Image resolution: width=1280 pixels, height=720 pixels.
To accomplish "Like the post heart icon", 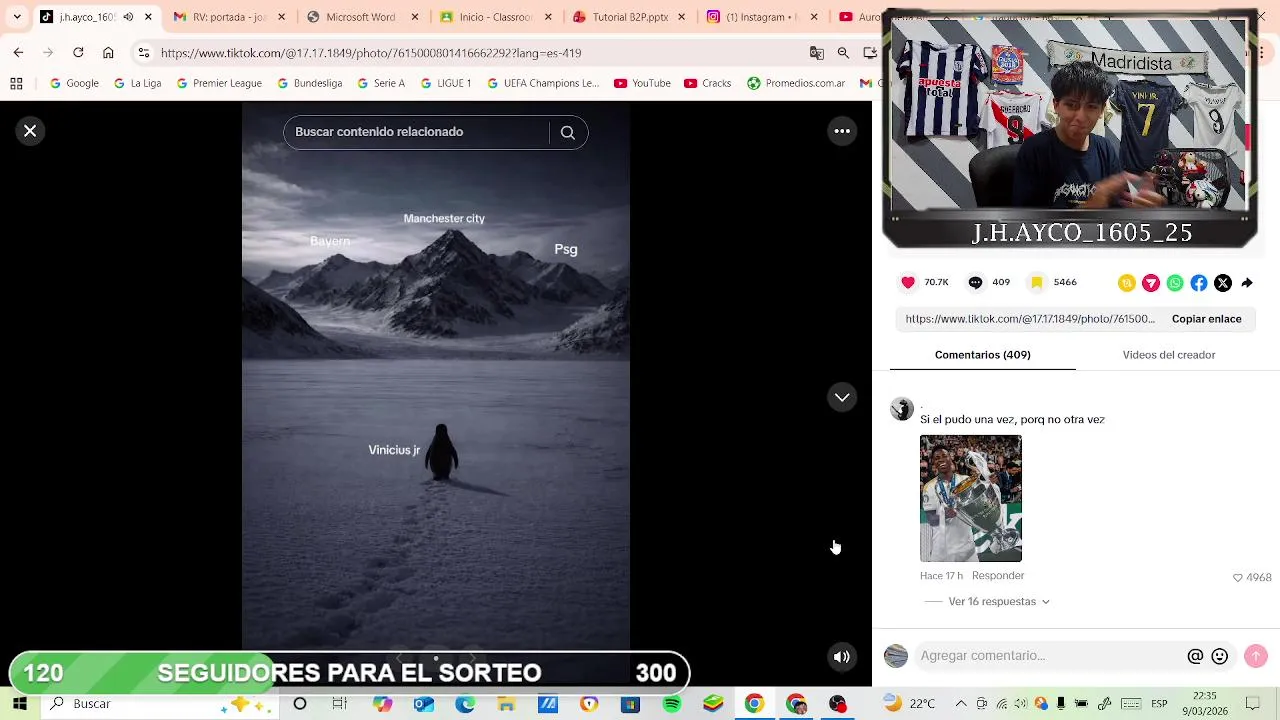I will tap(908, 283).
